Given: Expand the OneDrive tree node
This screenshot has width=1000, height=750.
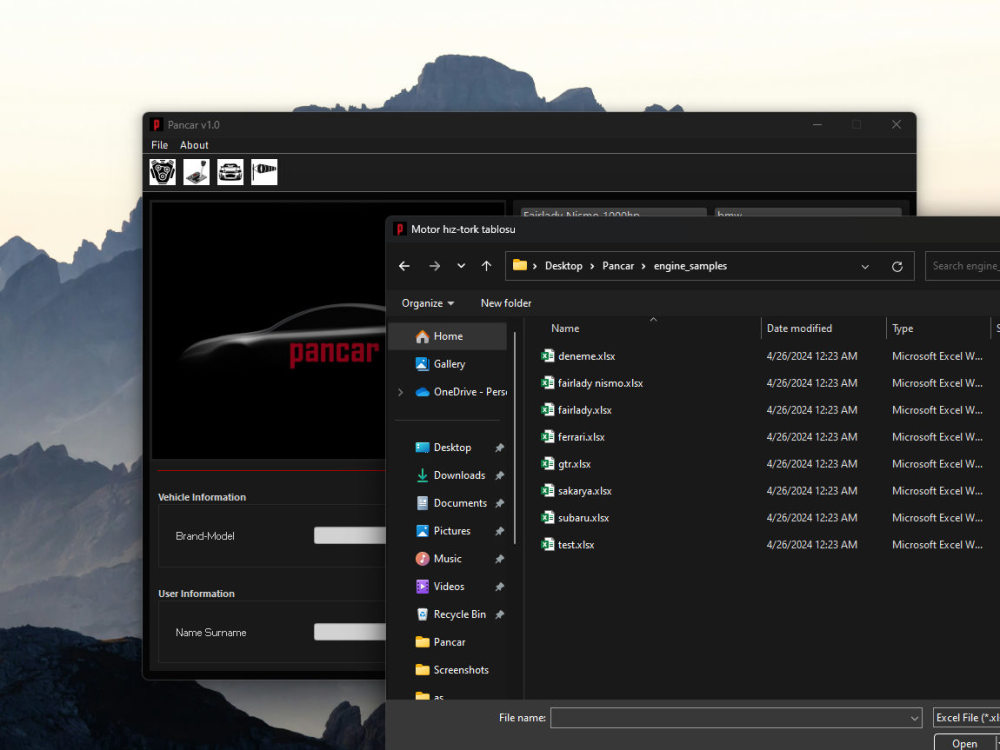Looking at the screenshot, I should pos(401,392).
